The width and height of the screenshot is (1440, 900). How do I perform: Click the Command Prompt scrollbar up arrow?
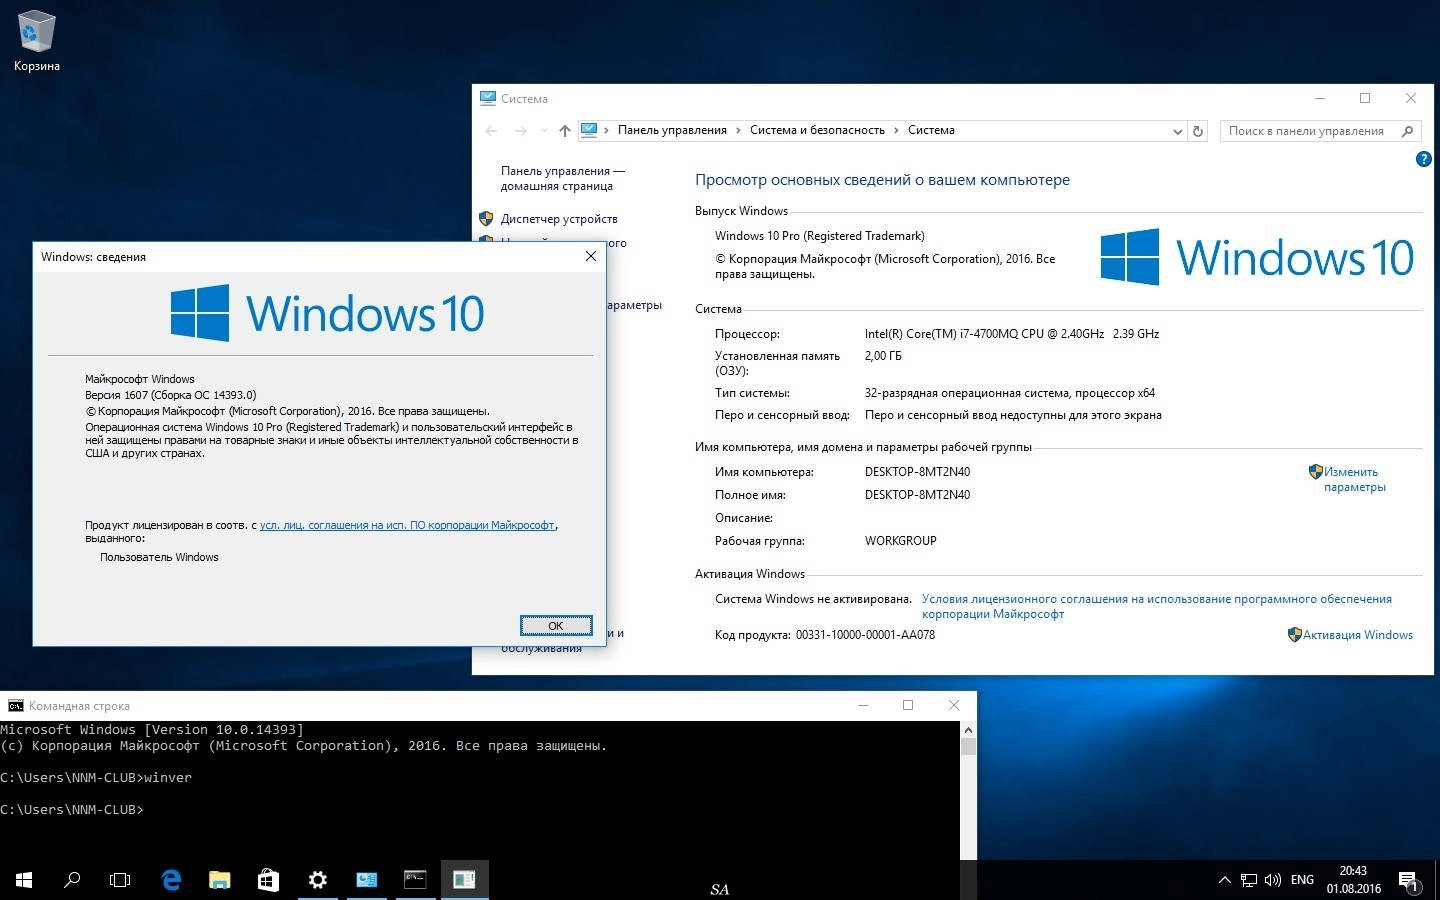click(968, 729)
